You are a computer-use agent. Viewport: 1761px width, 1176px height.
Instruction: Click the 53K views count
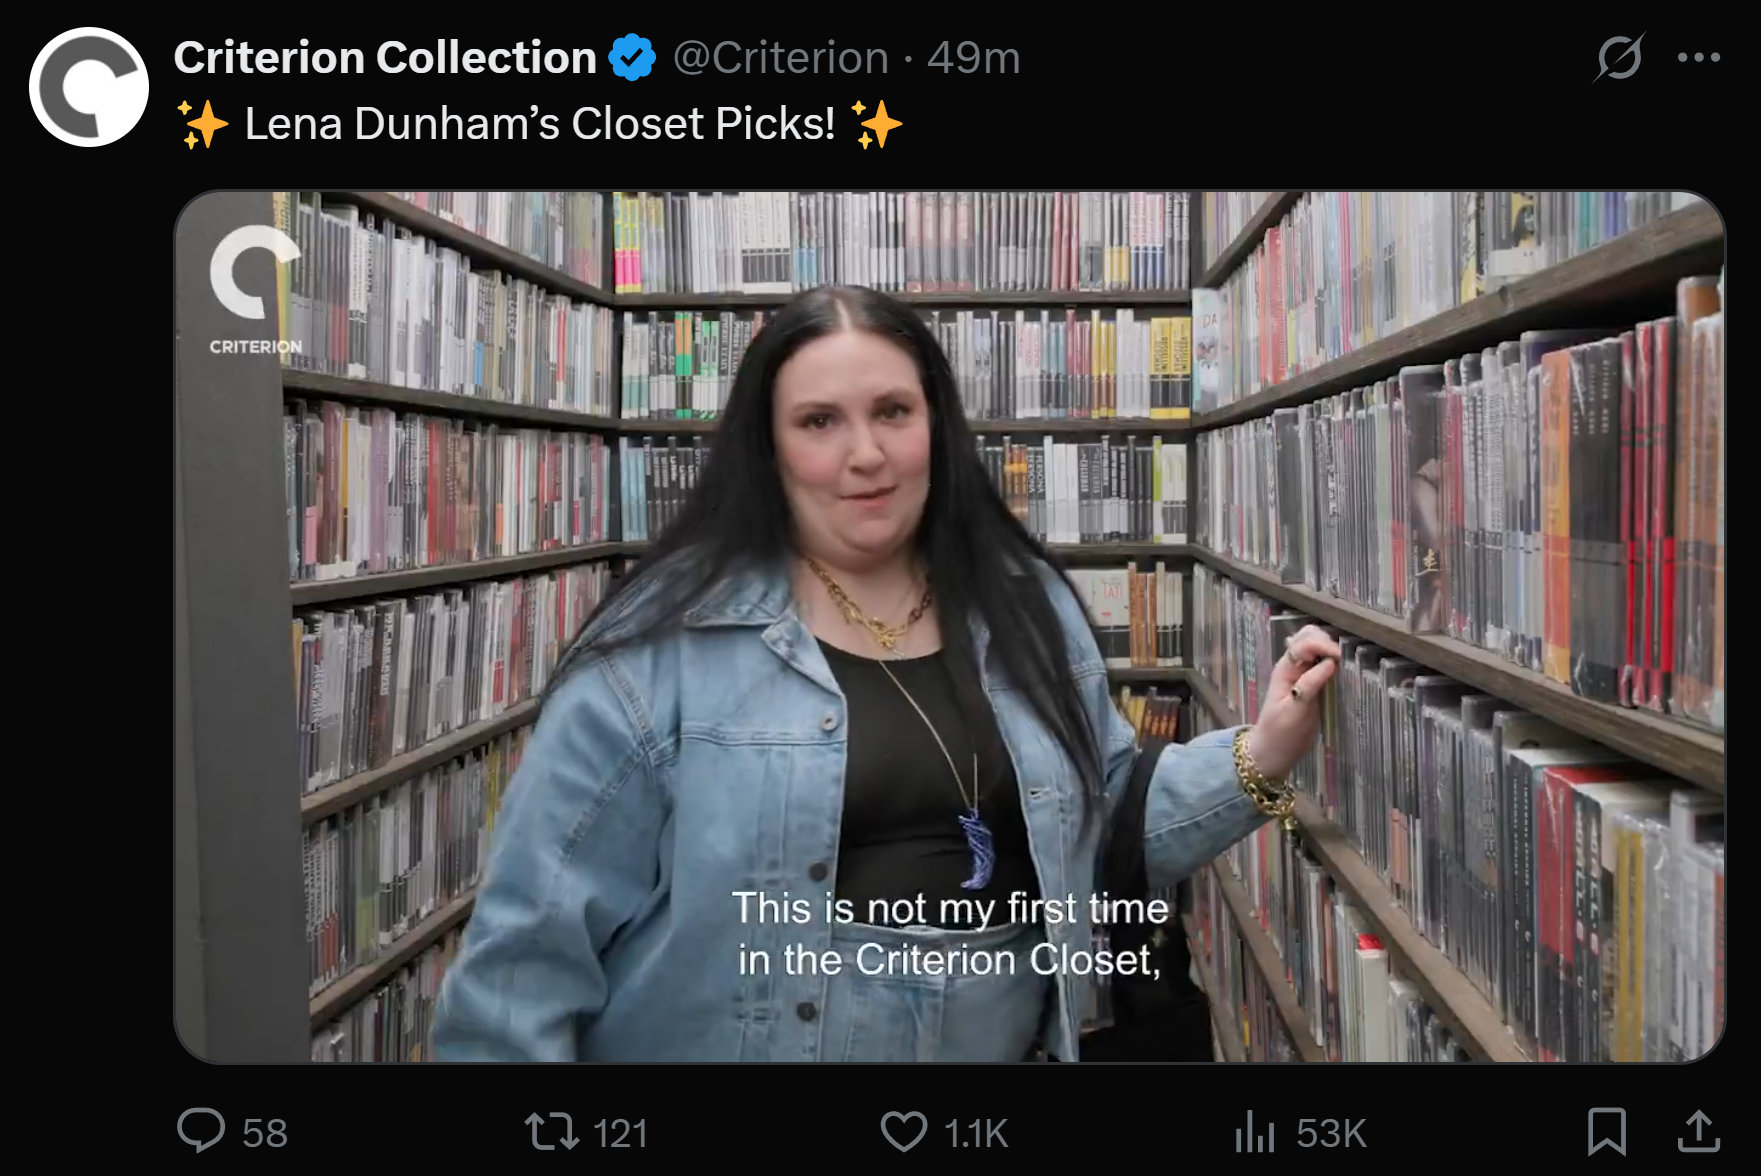click(1331, 1134)
